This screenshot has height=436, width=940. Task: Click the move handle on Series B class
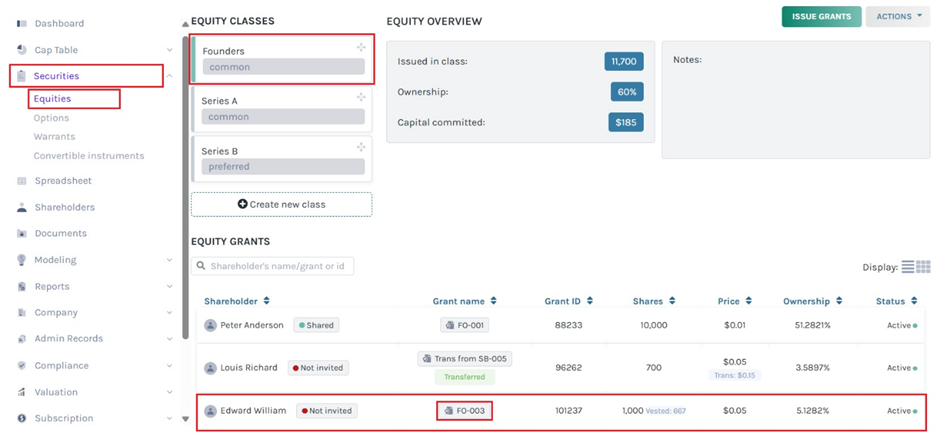pos(361,148)
